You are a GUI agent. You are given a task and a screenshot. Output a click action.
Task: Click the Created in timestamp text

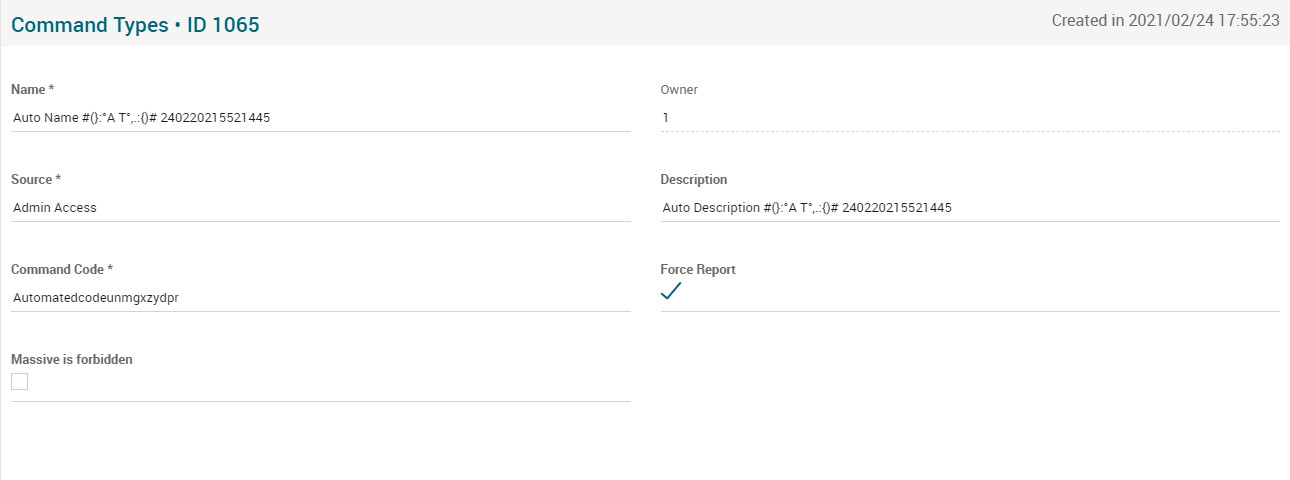click(x=1165, y=20)
